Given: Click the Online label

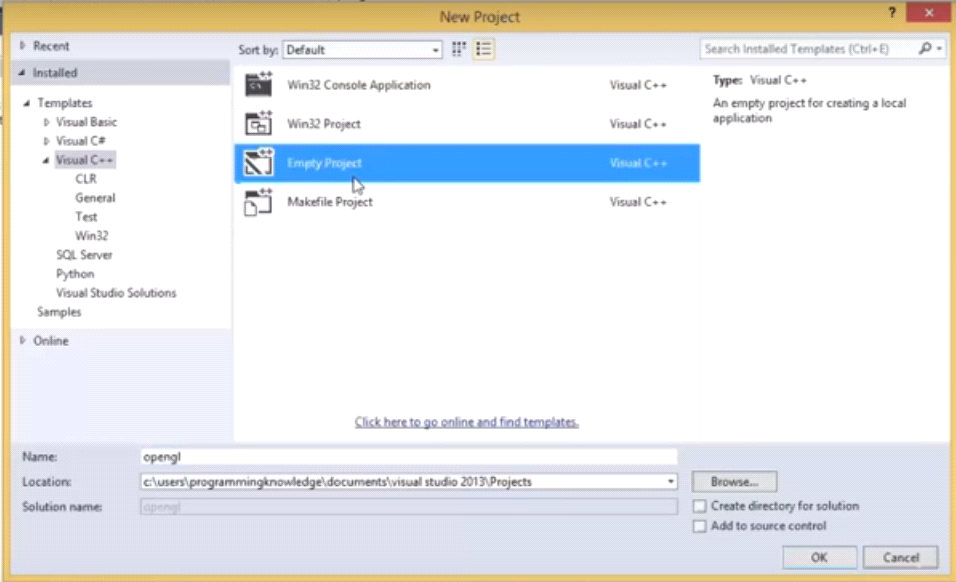Looking at the screenshot, I should point(51,341).
